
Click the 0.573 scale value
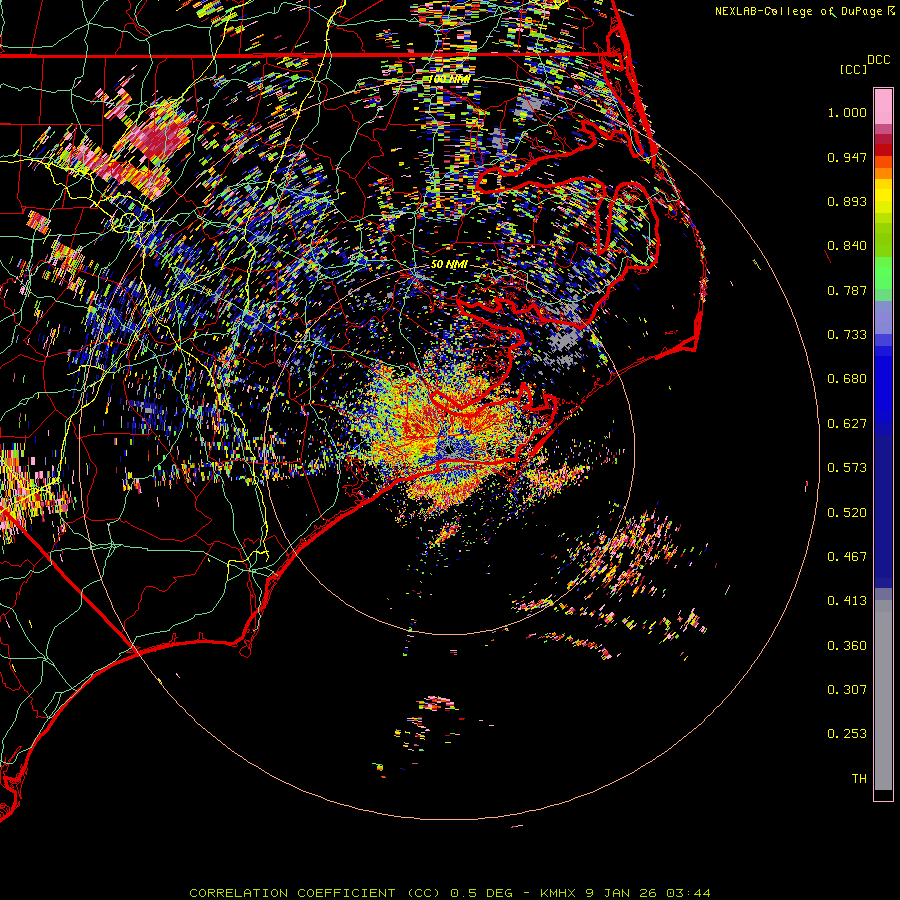pos(847,468)
